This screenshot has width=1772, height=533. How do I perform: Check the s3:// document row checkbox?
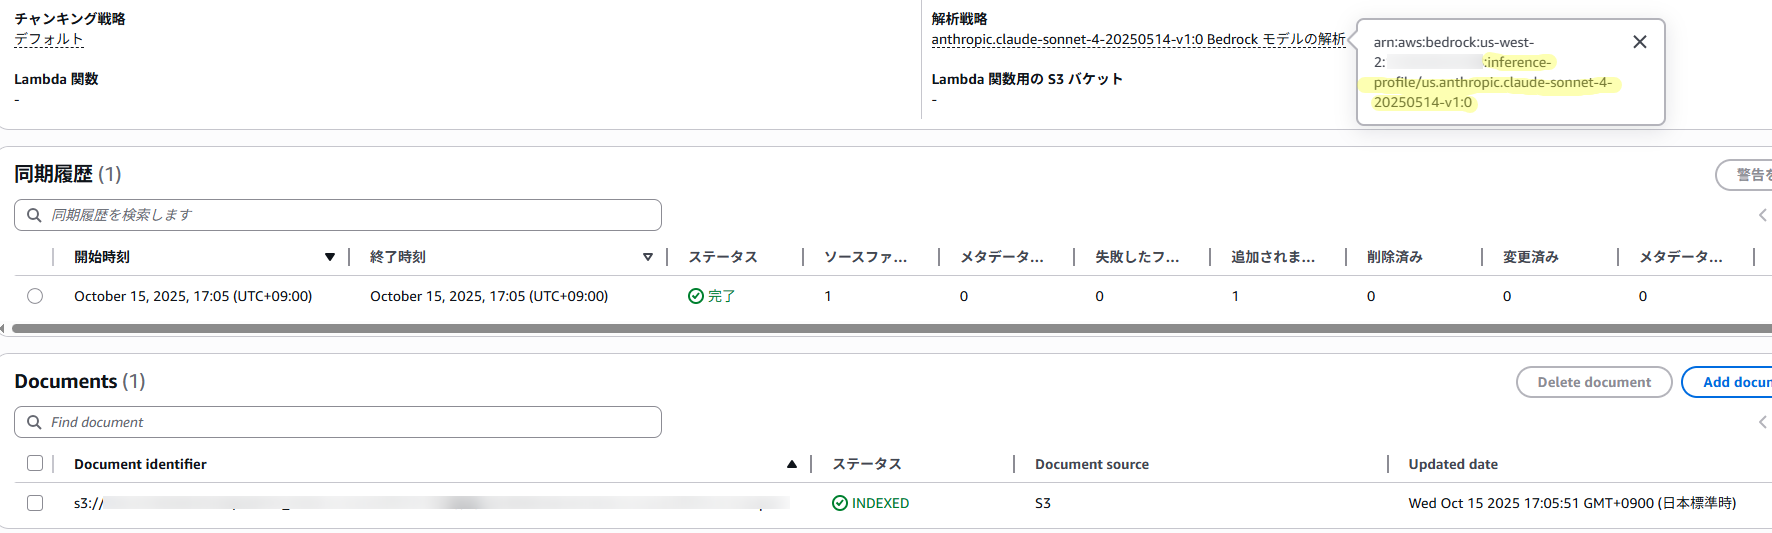tap(35, 503)
